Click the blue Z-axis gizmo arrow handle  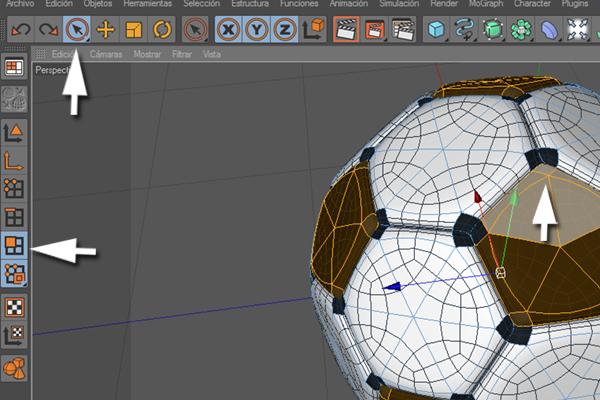[x=392, y=286]
